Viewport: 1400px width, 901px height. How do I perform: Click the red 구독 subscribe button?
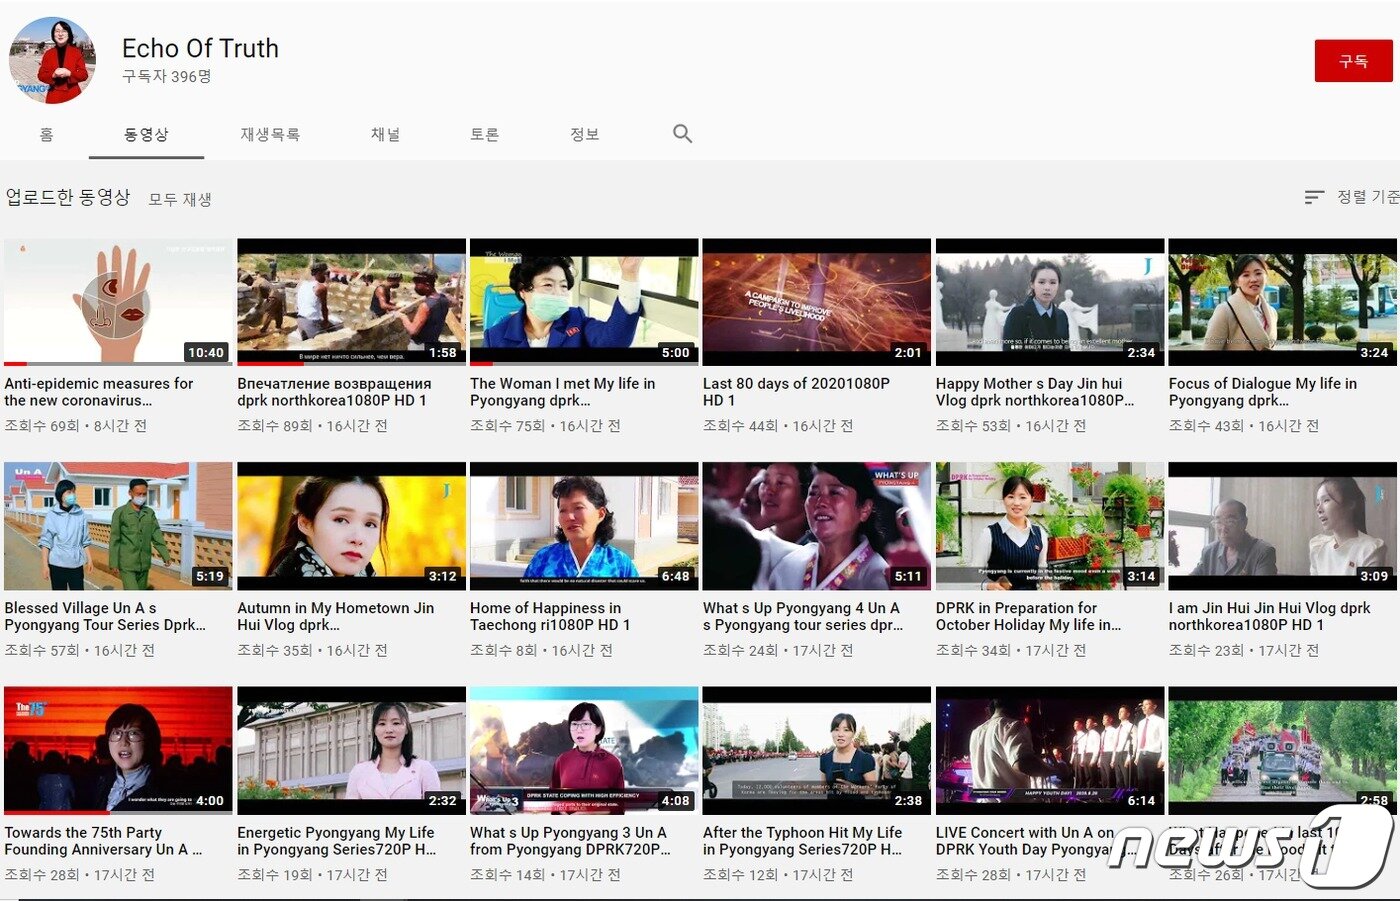1353,61
